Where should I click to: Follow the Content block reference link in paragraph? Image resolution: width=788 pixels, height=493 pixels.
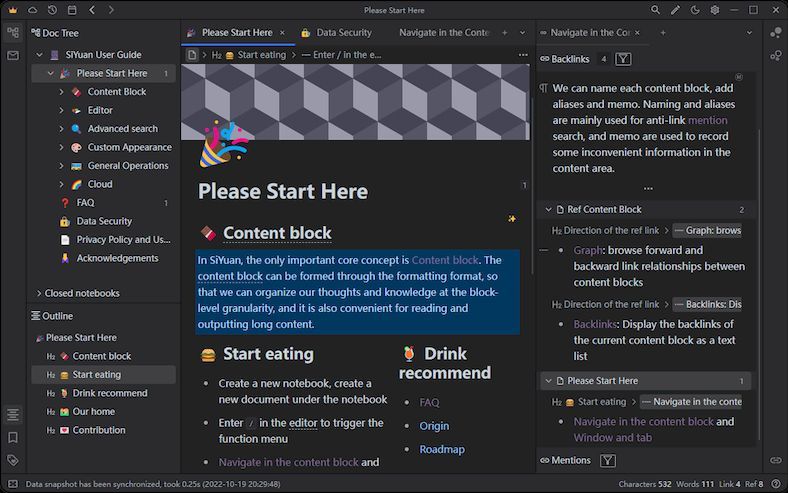click(x=445, y=260)
